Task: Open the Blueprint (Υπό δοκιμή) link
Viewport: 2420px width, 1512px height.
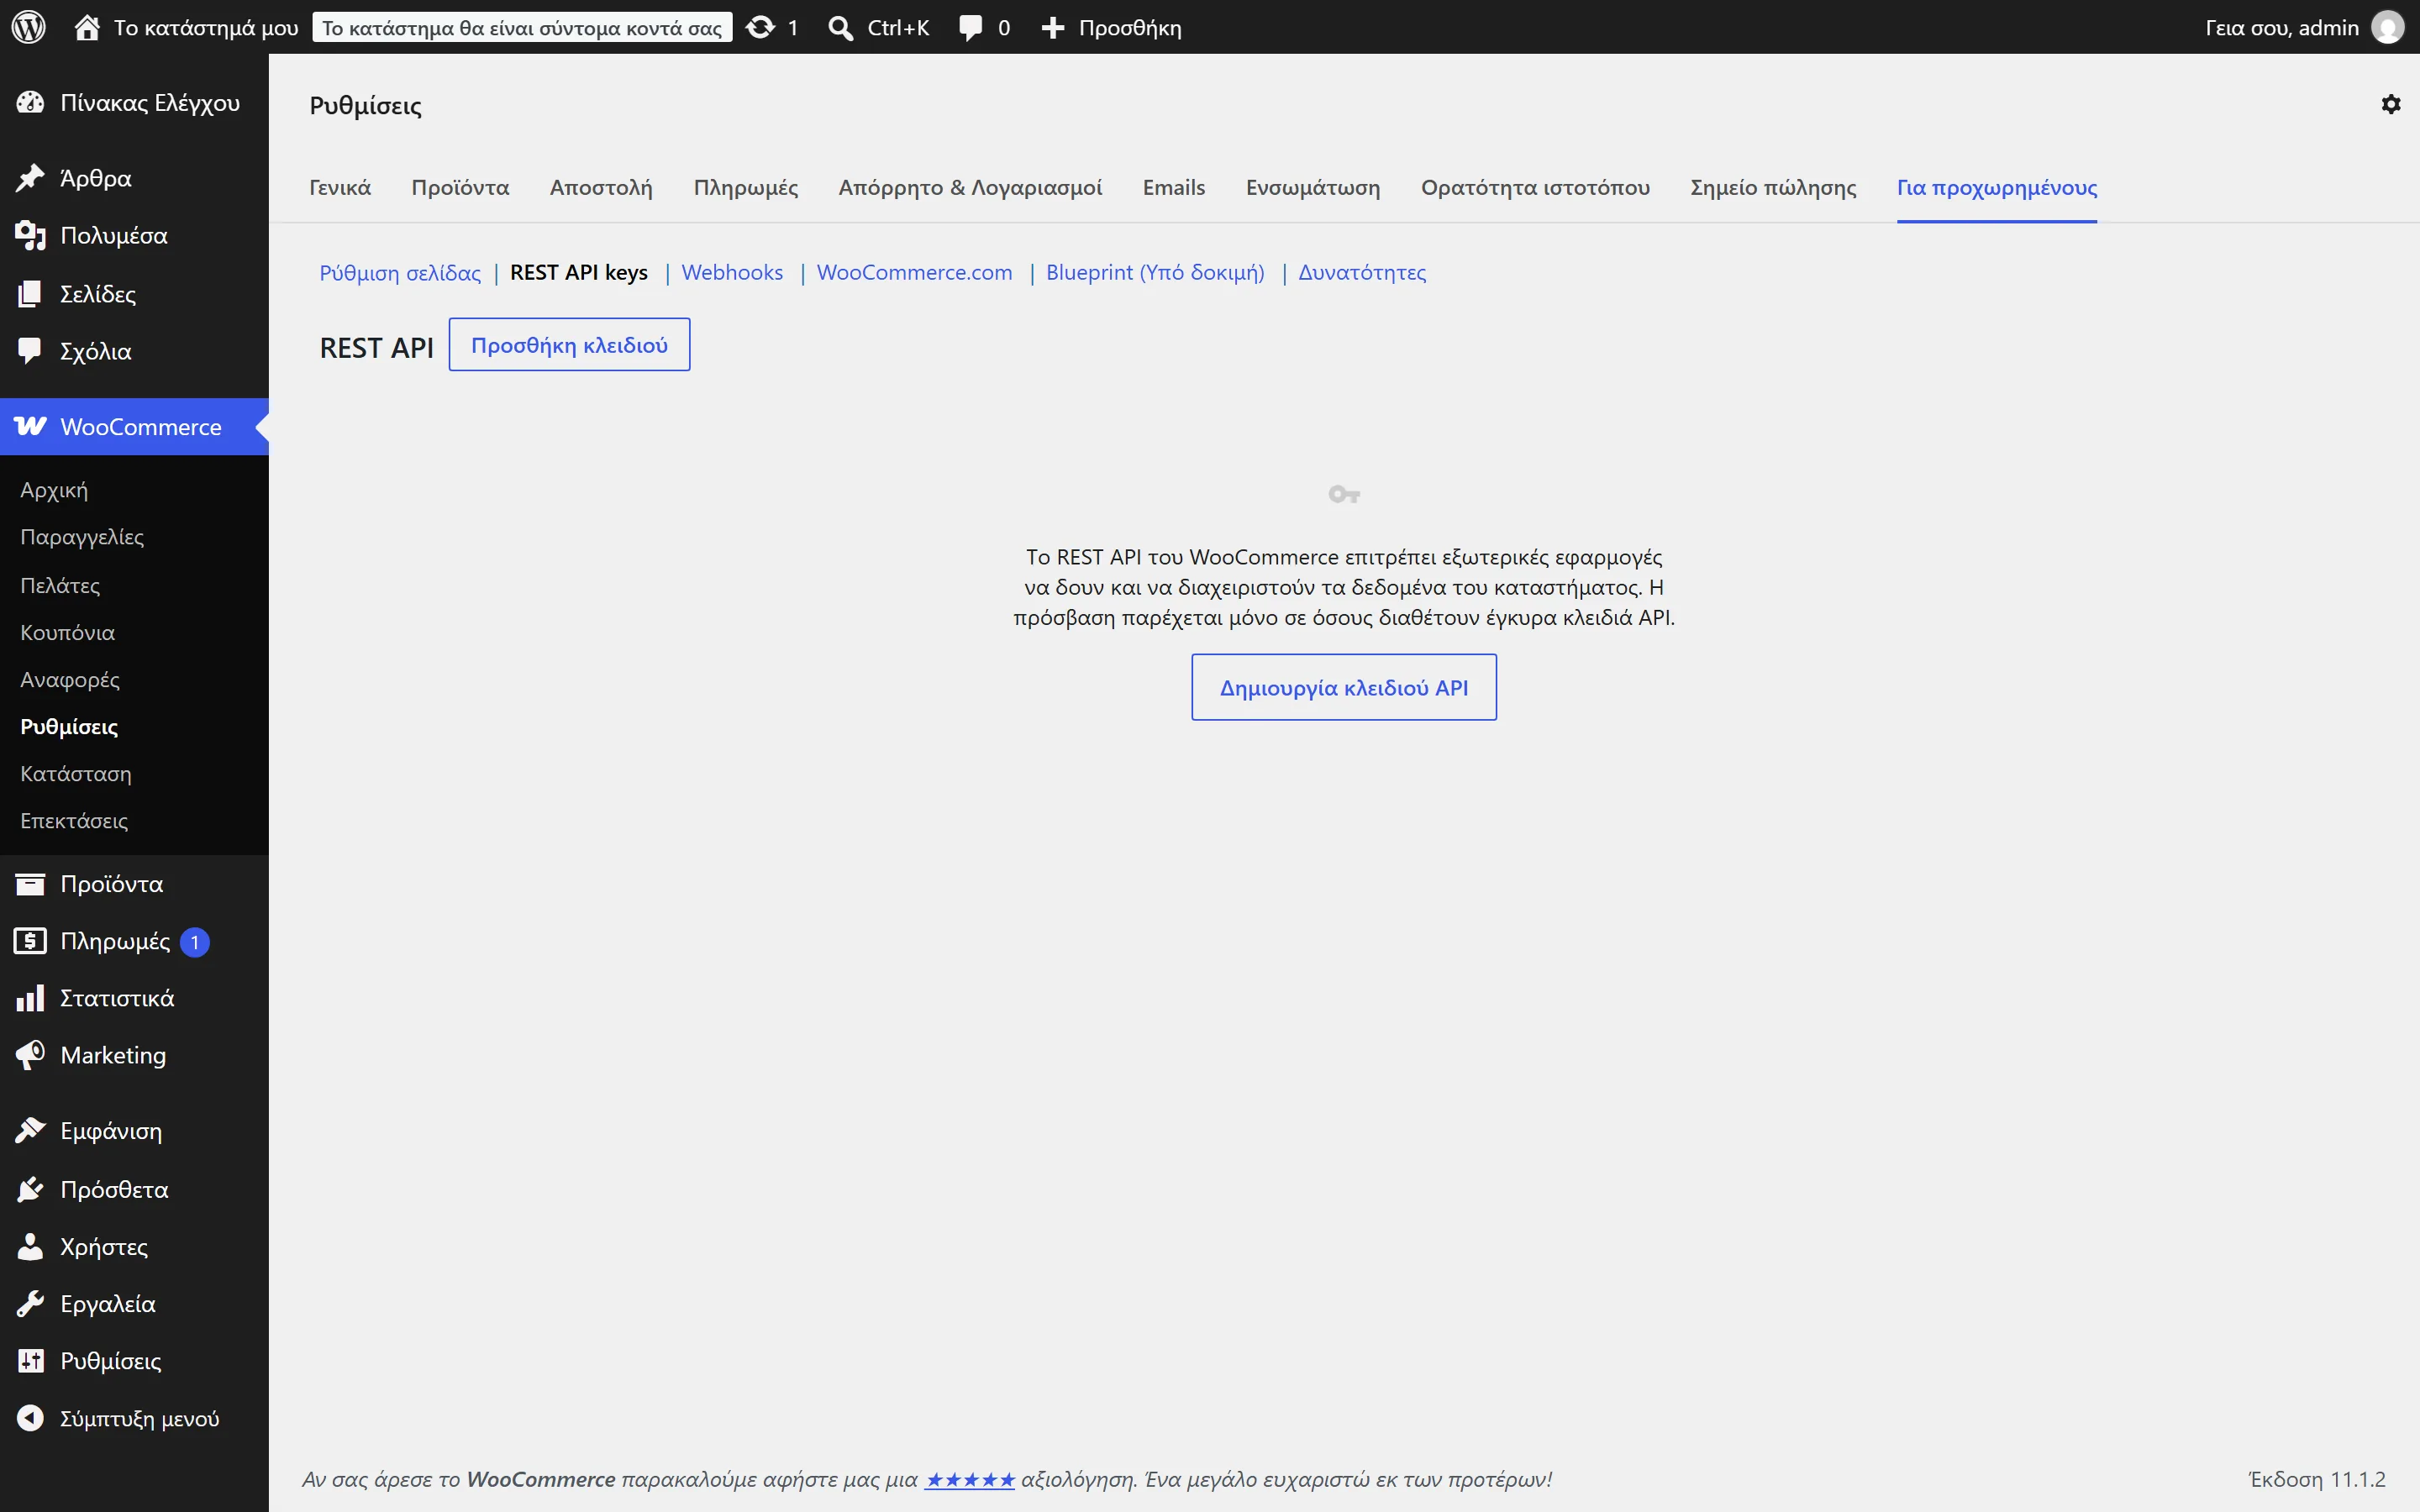Action: 1155,272
